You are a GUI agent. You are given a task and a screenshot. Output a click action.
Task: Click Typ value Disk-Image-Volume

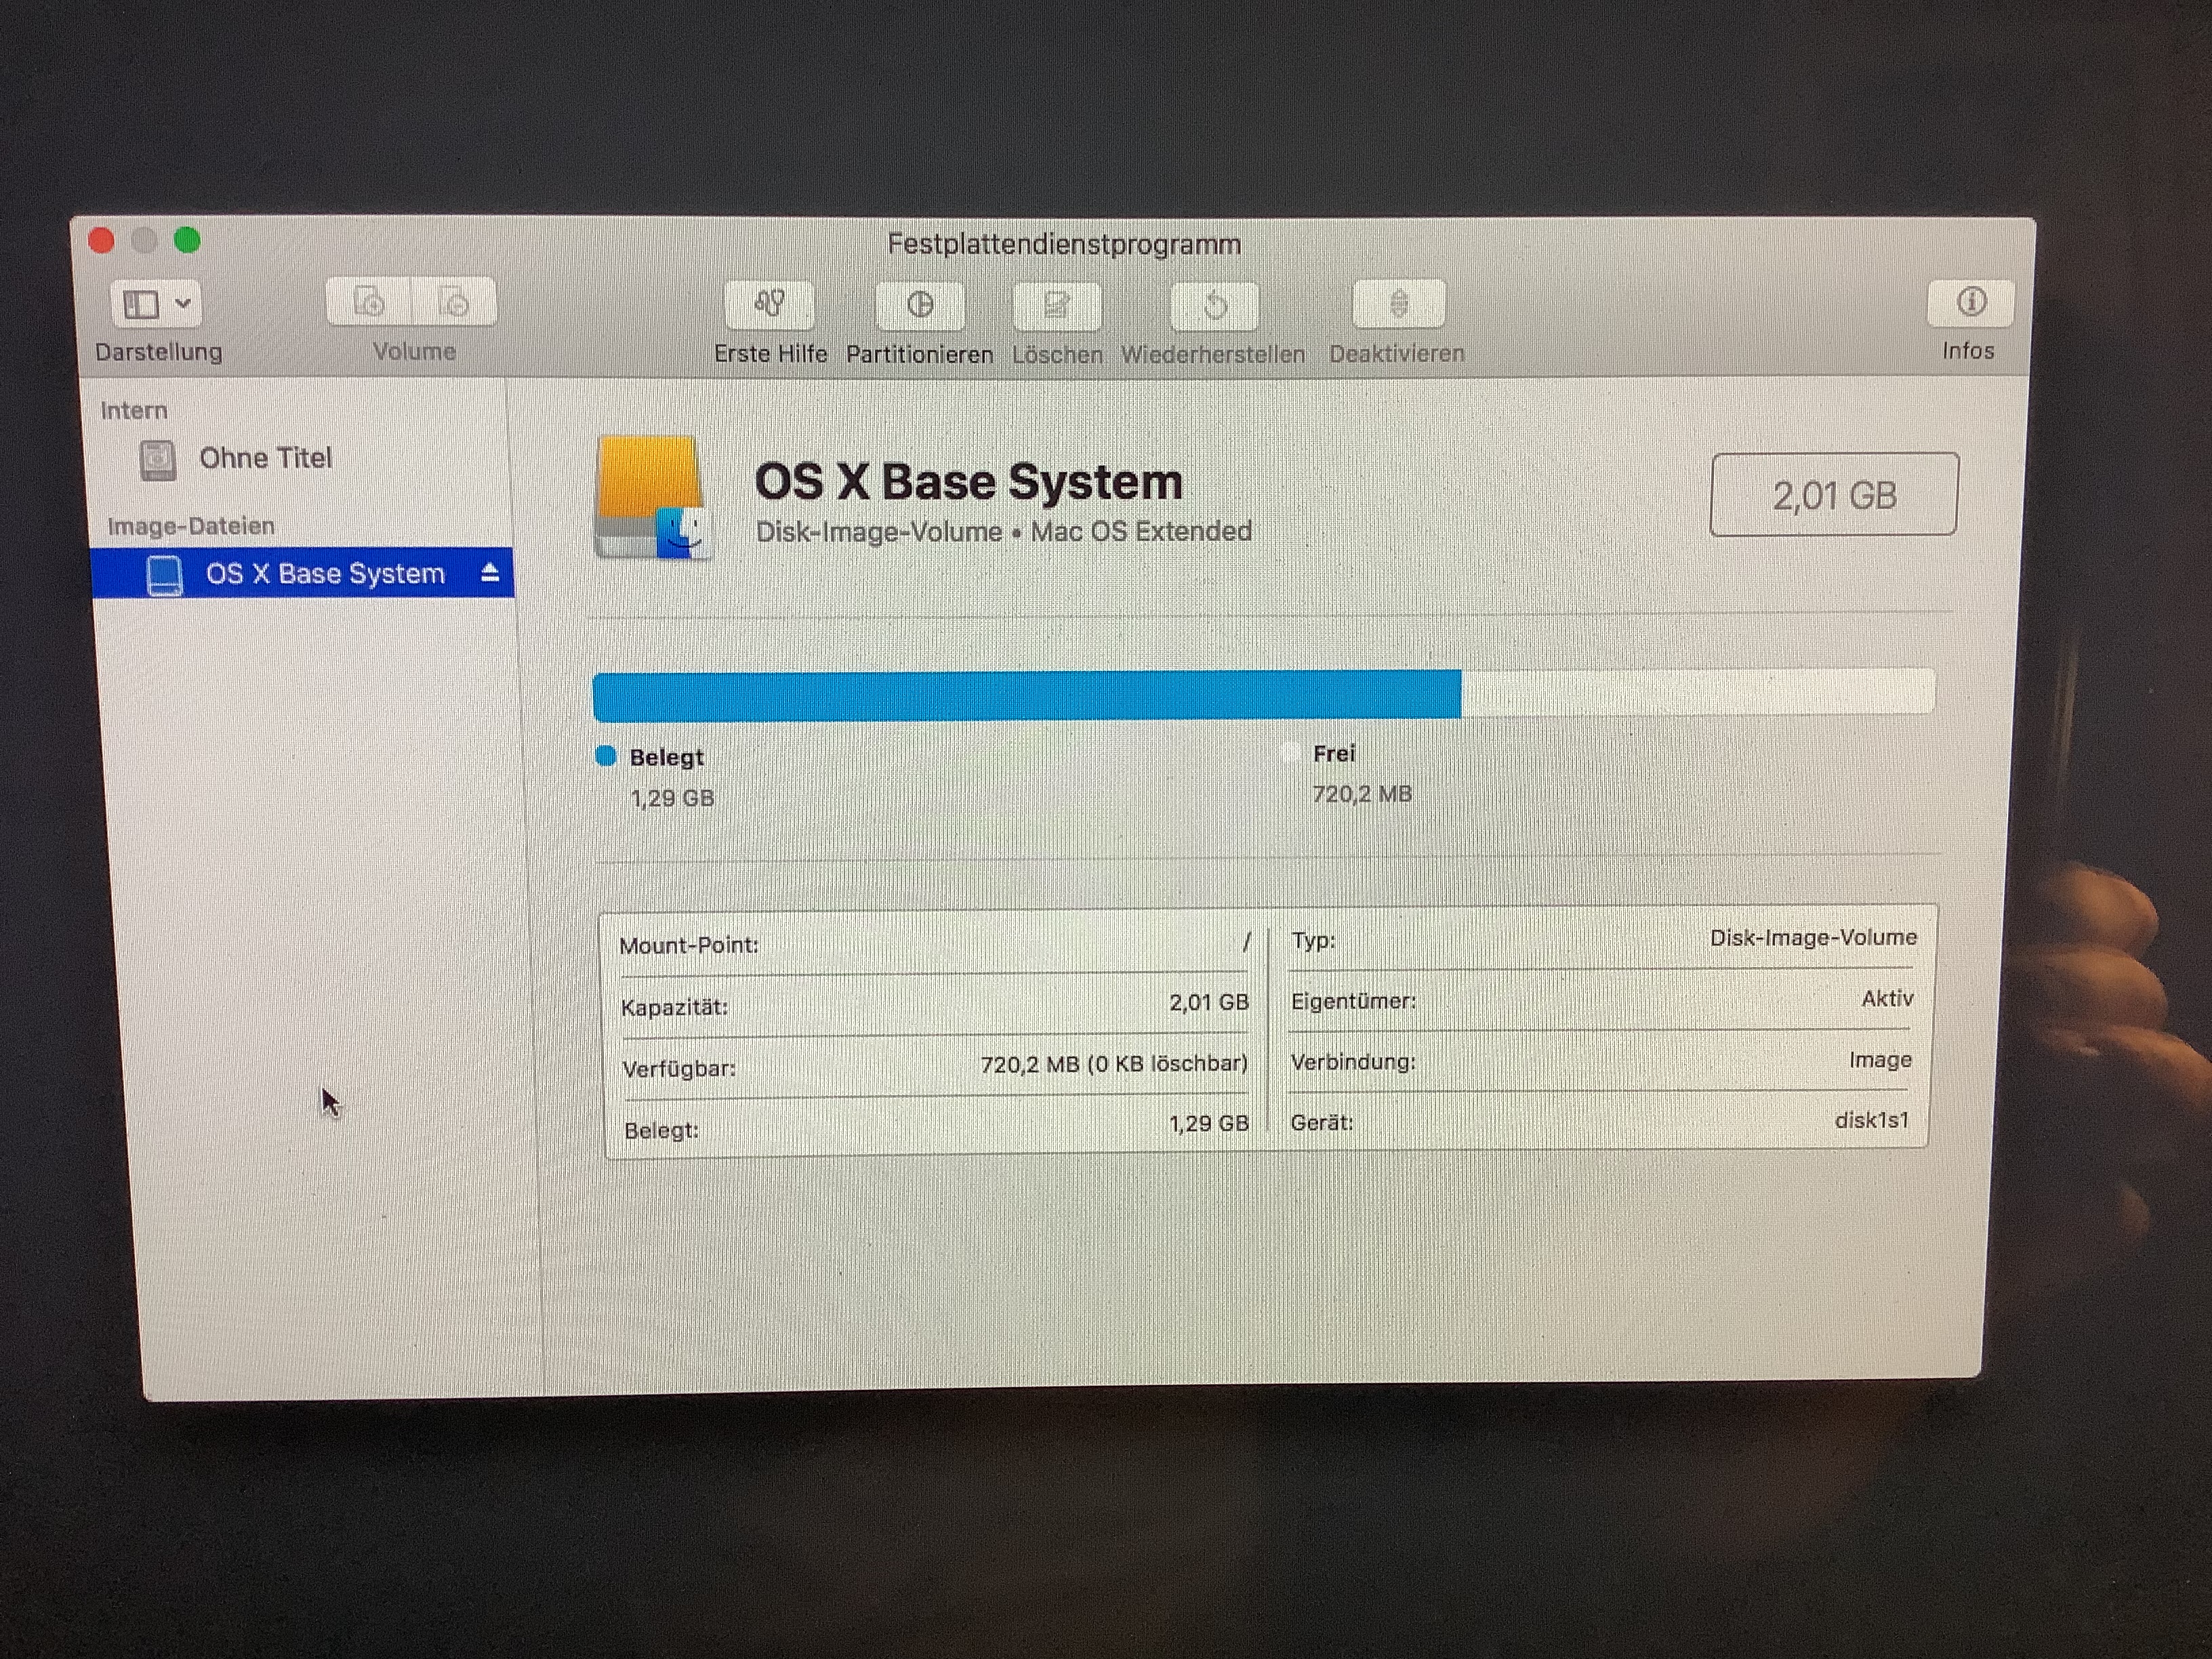point(1813,938)
